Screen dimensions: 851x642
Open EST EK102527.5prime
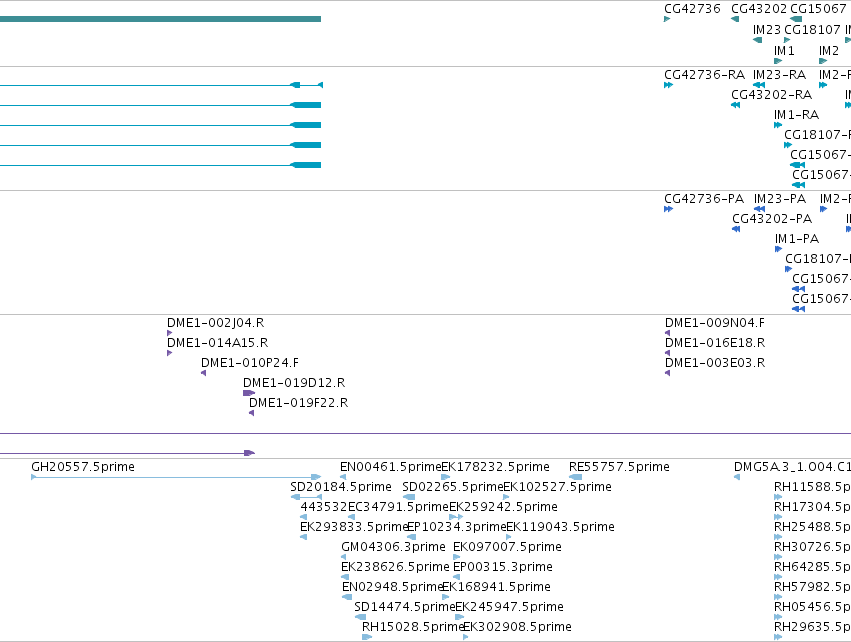tap(557, 487)
